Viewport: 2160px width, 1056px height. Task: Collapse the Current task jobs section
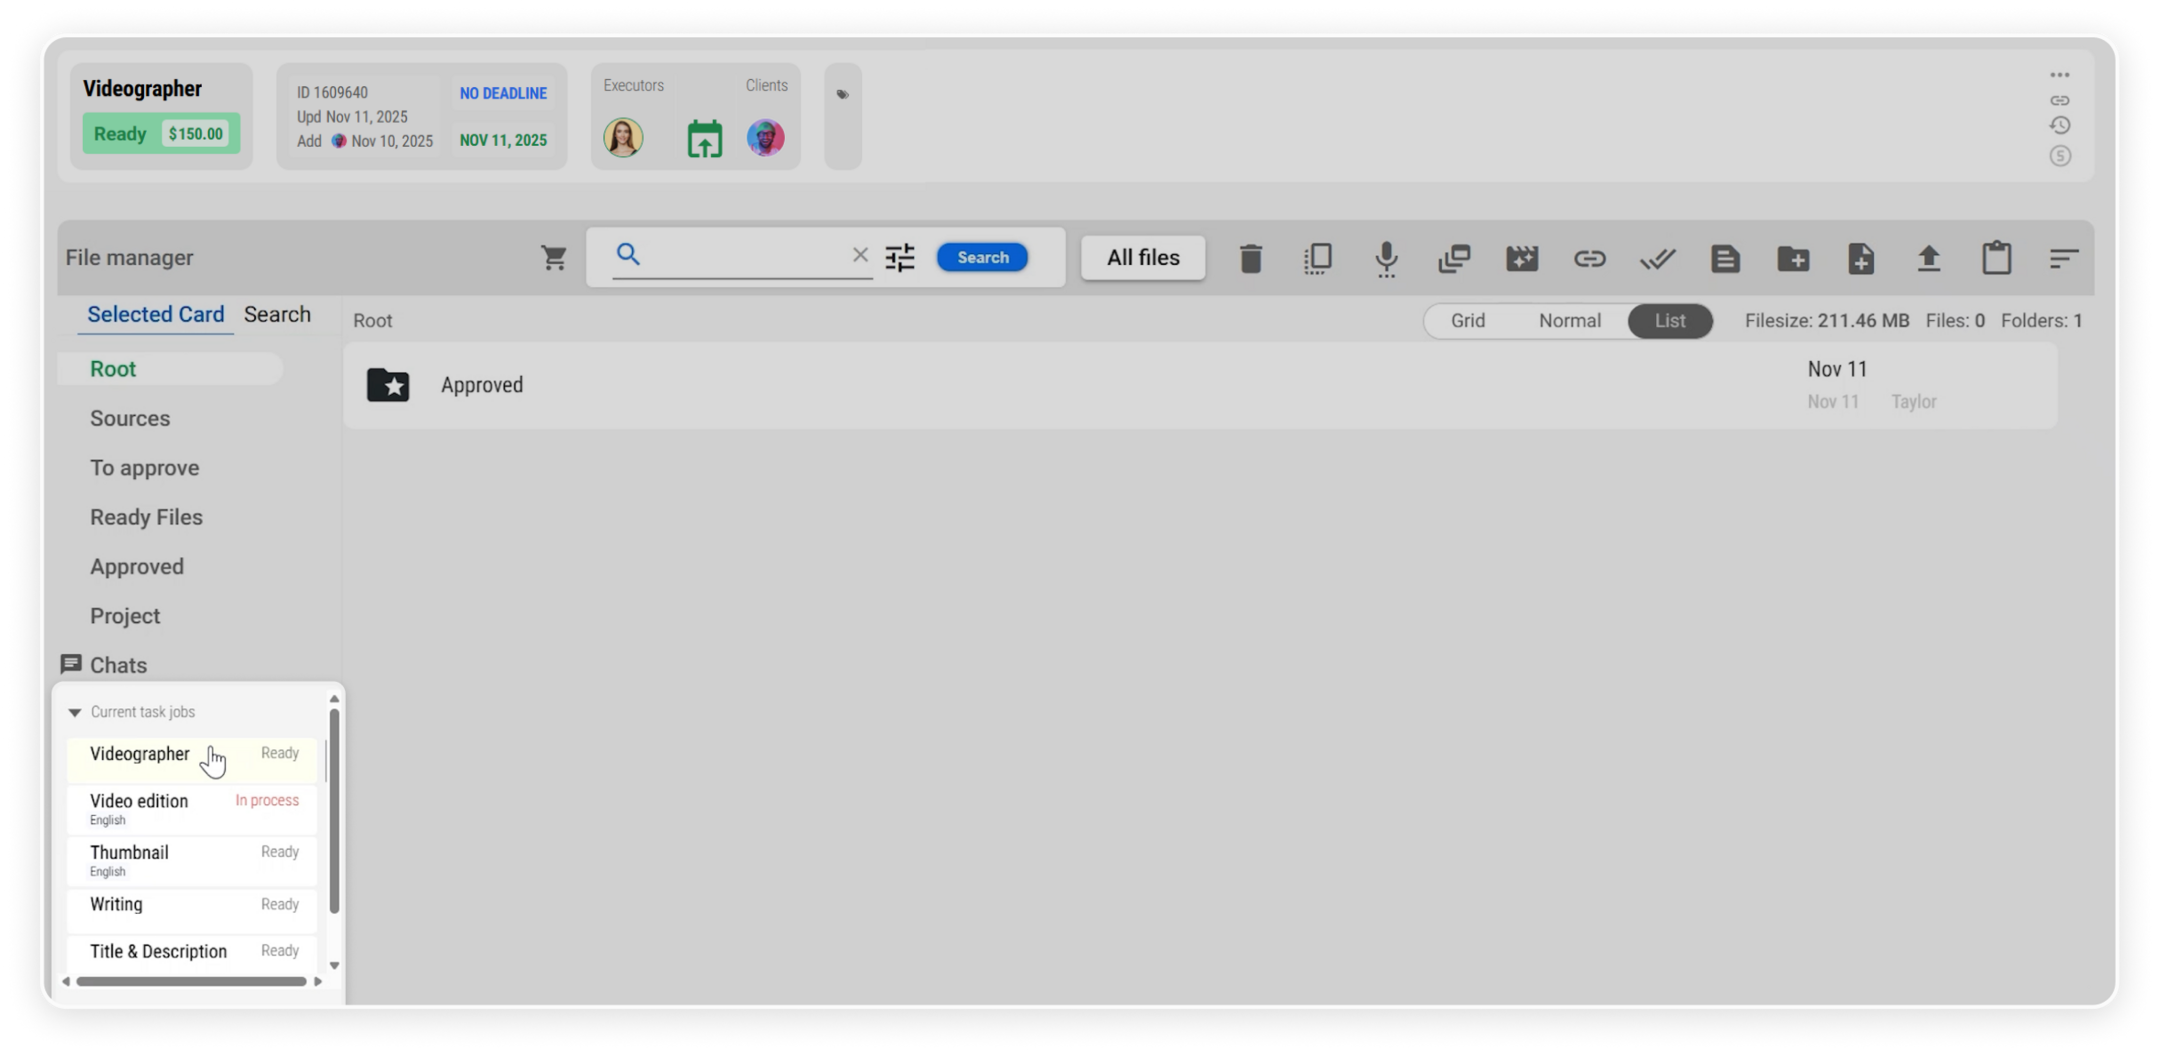click(x=75, y=713)
